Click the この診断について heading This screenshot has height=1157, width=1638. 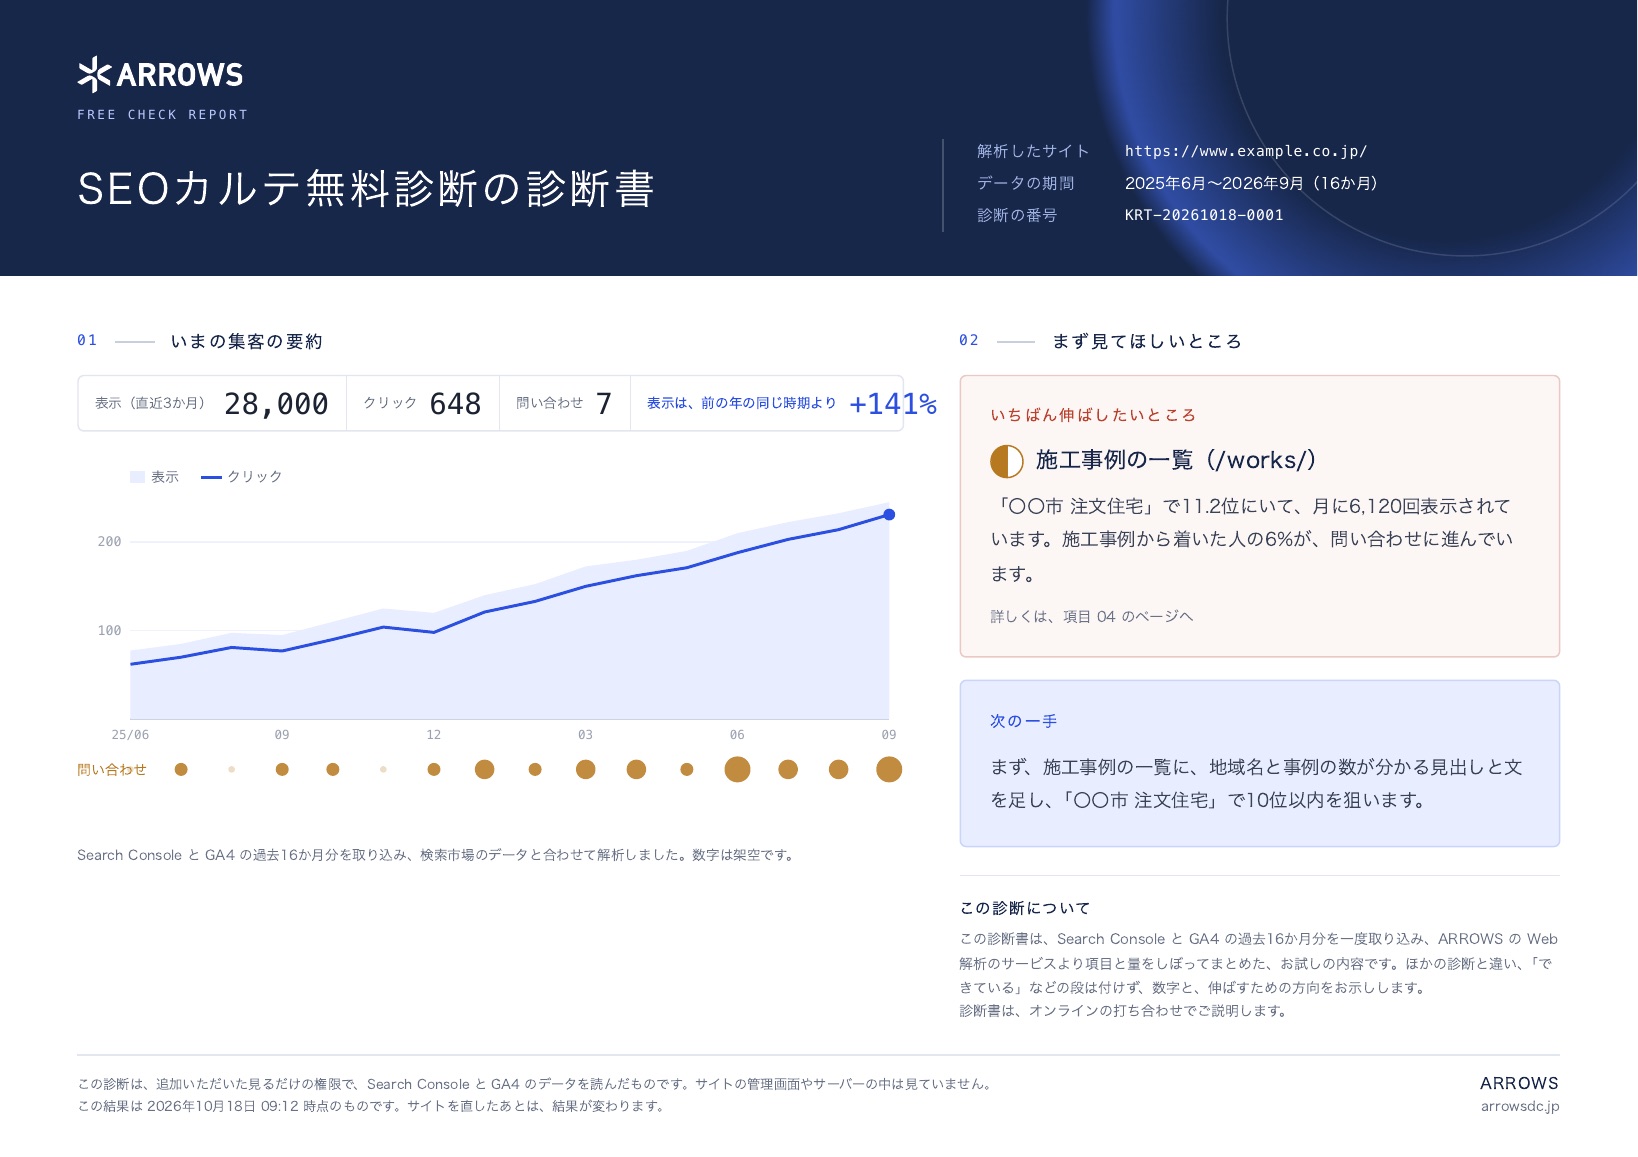(x=1025, y=908)
